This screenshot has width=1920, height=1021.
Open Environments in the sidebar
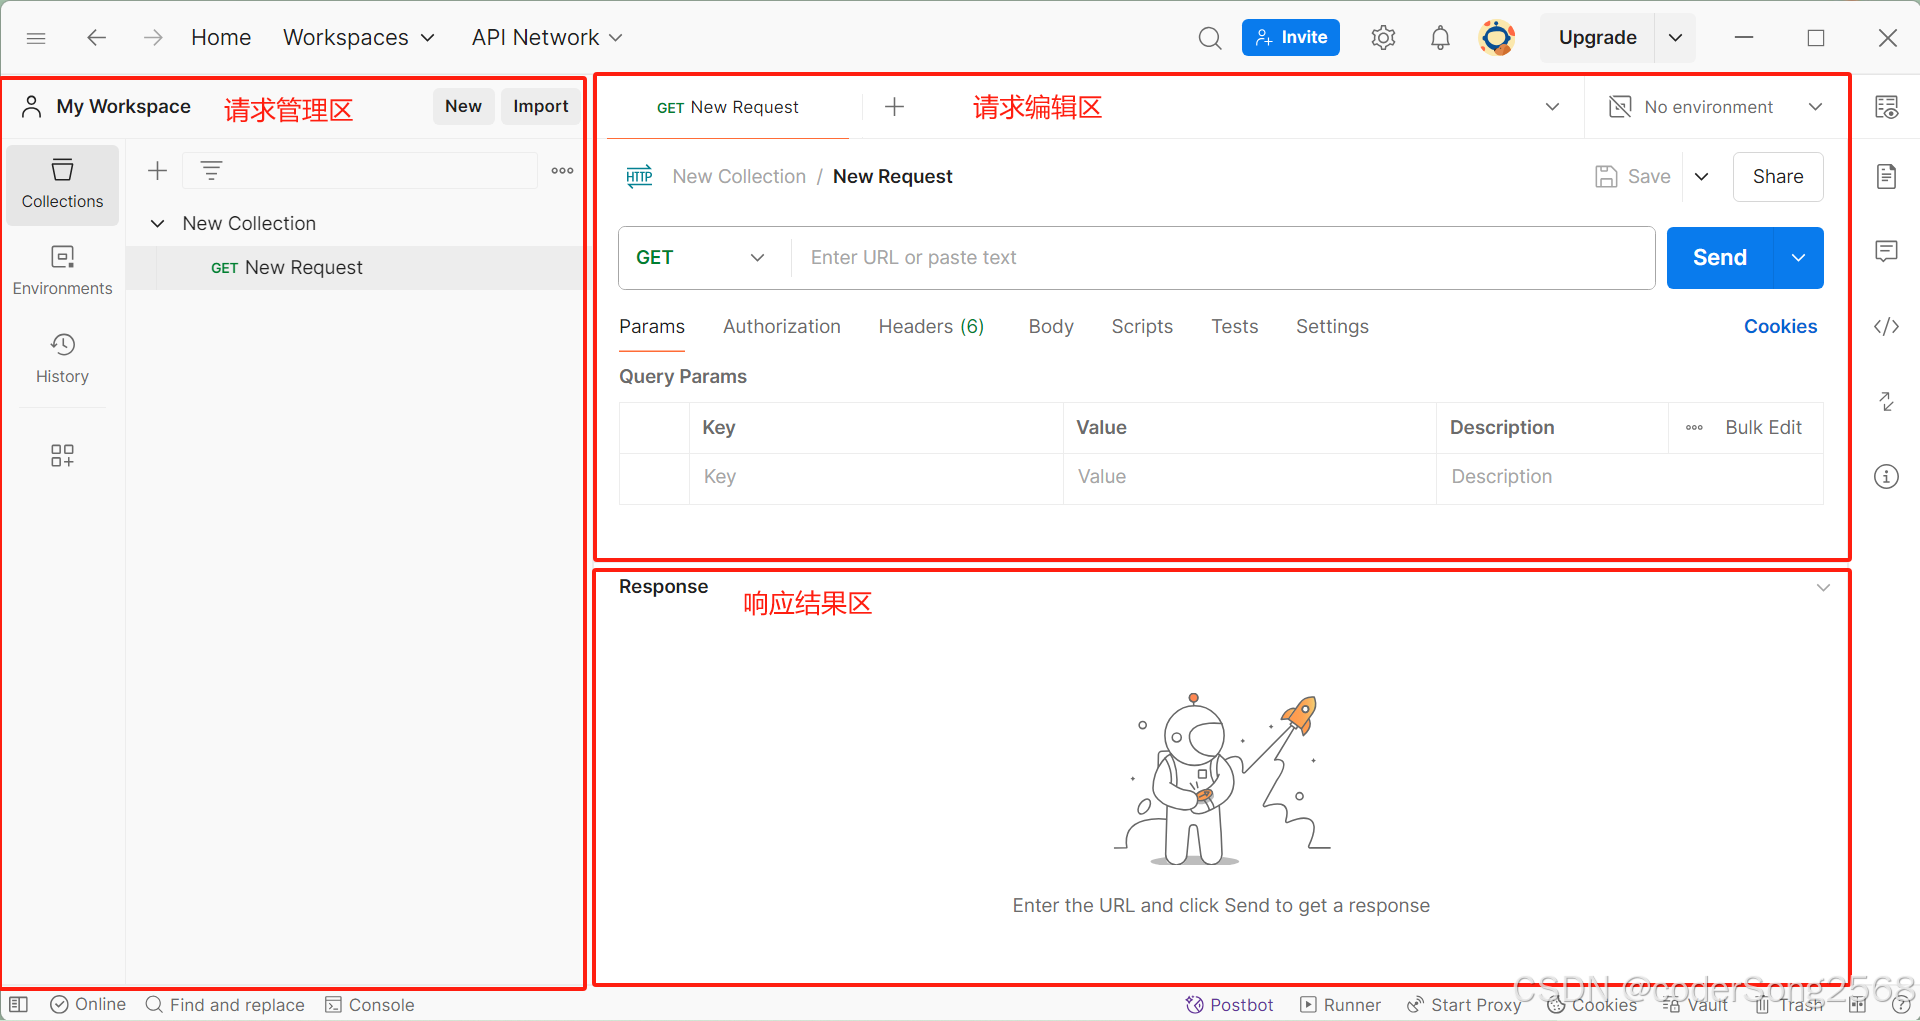[x=63, y=272]
